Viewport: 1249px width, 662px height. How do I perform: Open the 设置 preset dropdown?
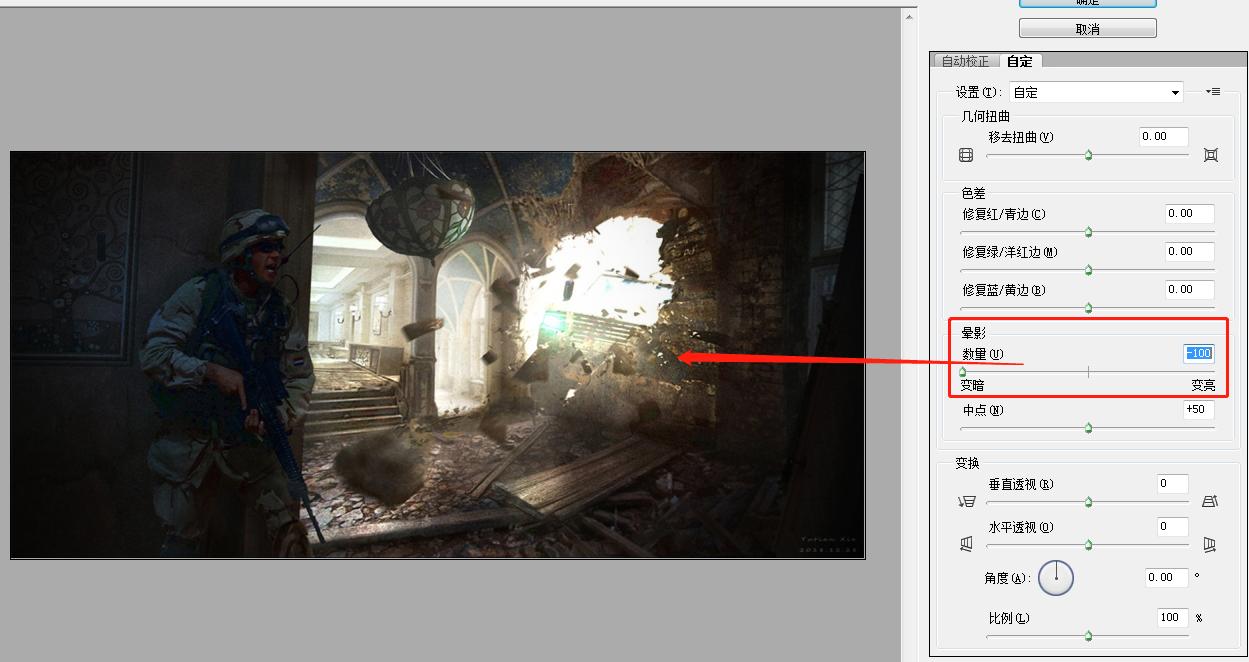pos(1096,92)
